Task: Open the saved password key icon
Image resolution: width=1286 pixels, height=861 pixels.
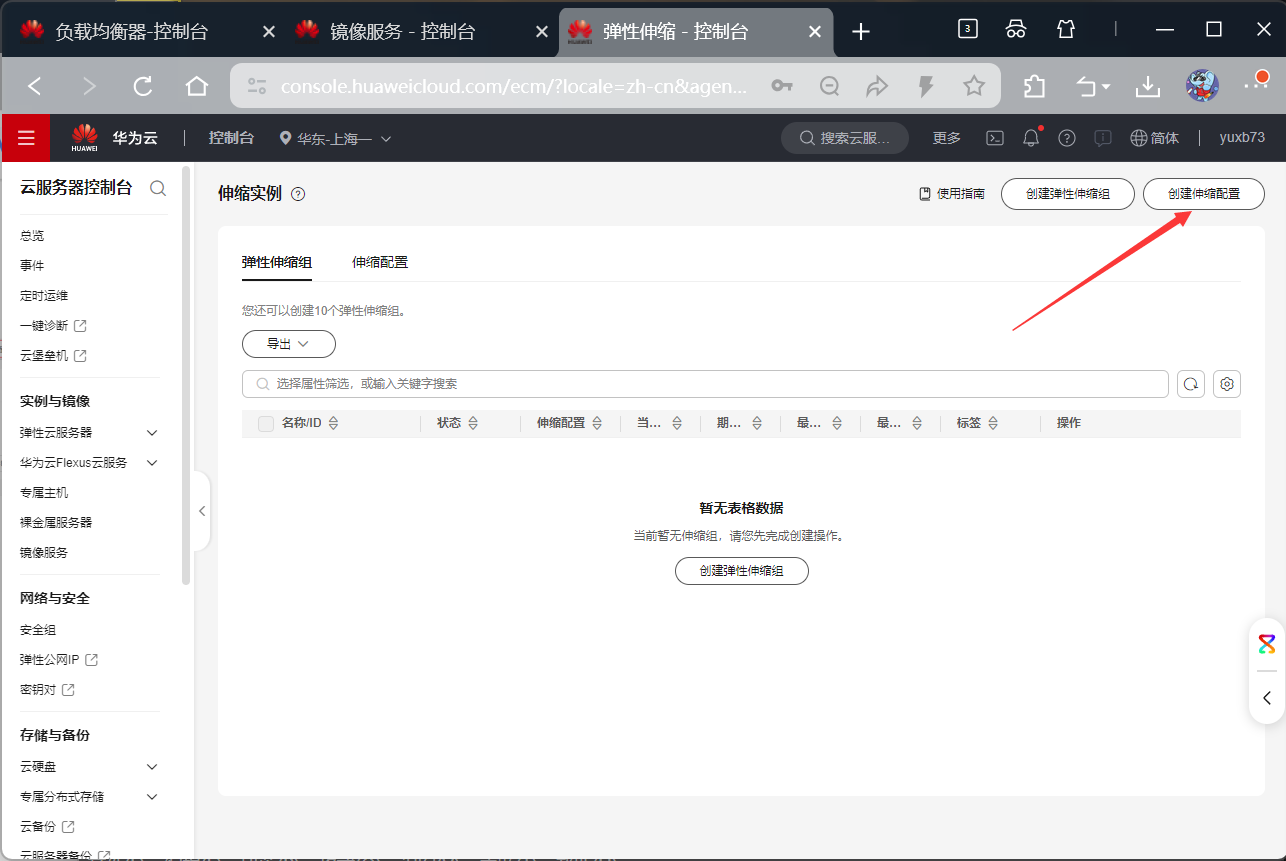Action: pos(782,87)
